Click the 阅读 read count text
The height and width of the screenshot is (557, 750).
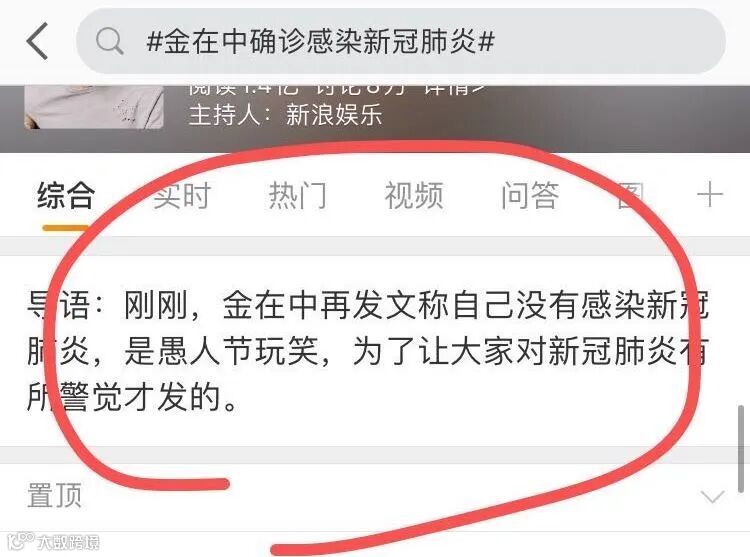[243, 90]
